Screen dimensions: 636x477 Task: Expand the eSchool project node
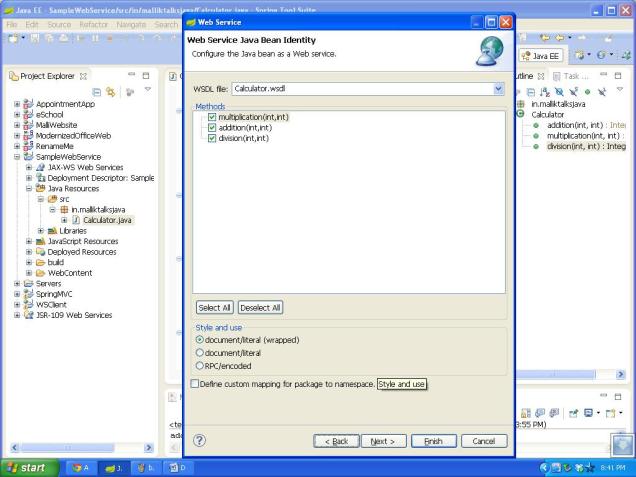(17, 114)
